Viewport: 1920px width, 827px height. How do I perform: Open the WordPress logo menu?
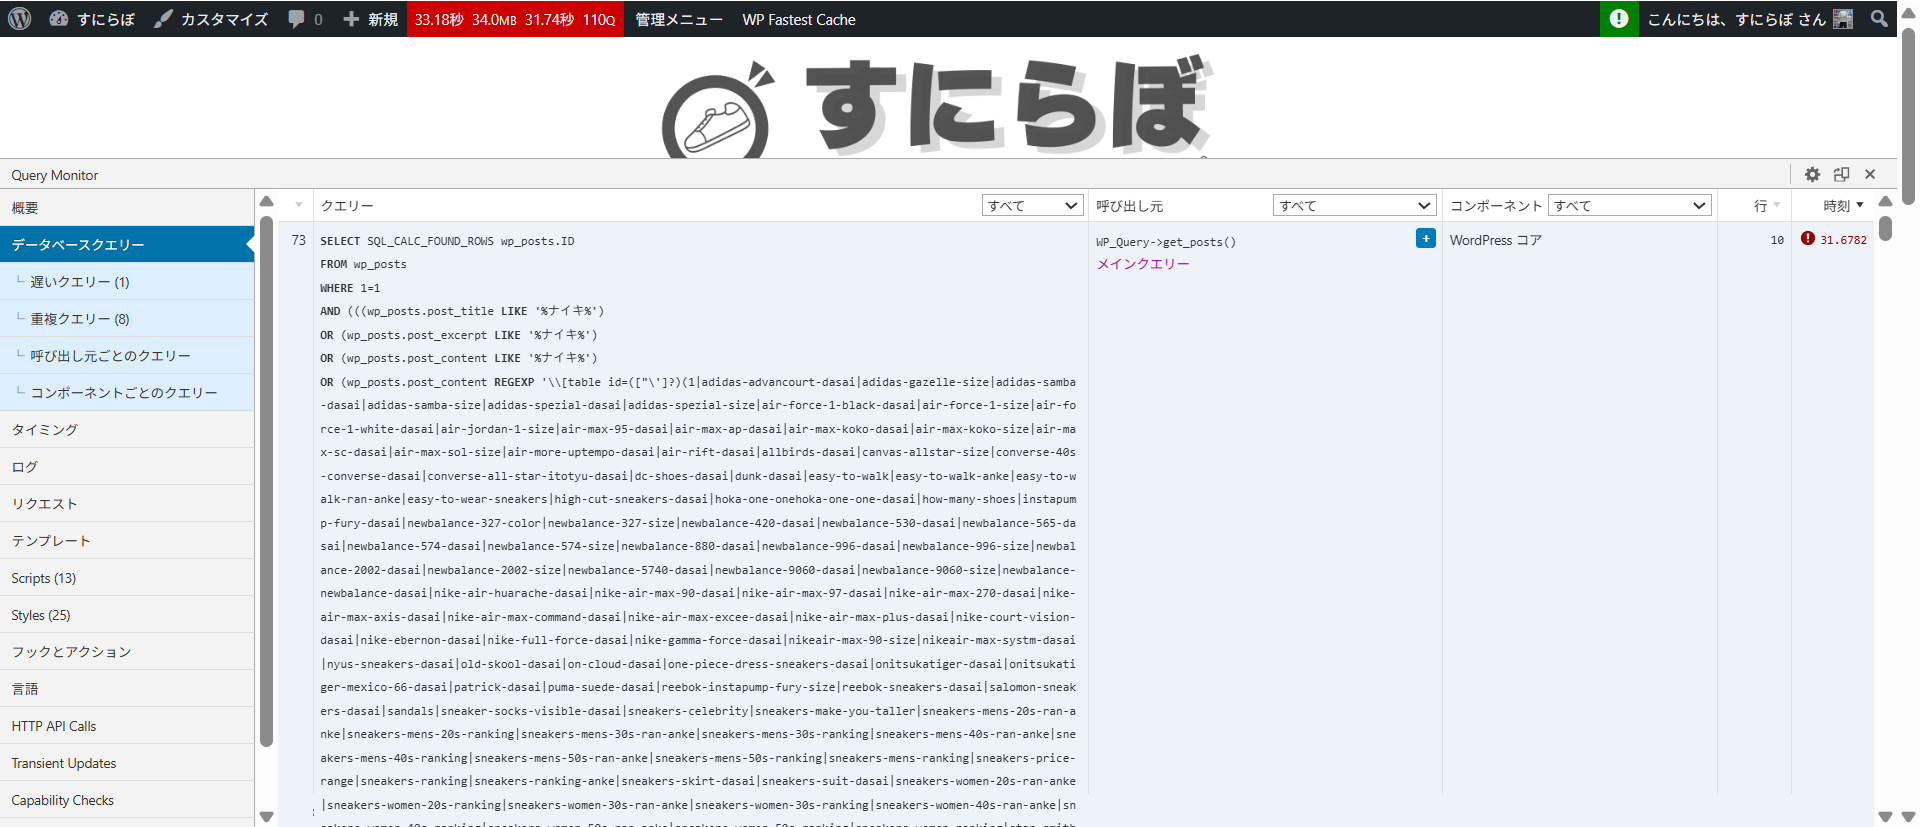[20, 19]
